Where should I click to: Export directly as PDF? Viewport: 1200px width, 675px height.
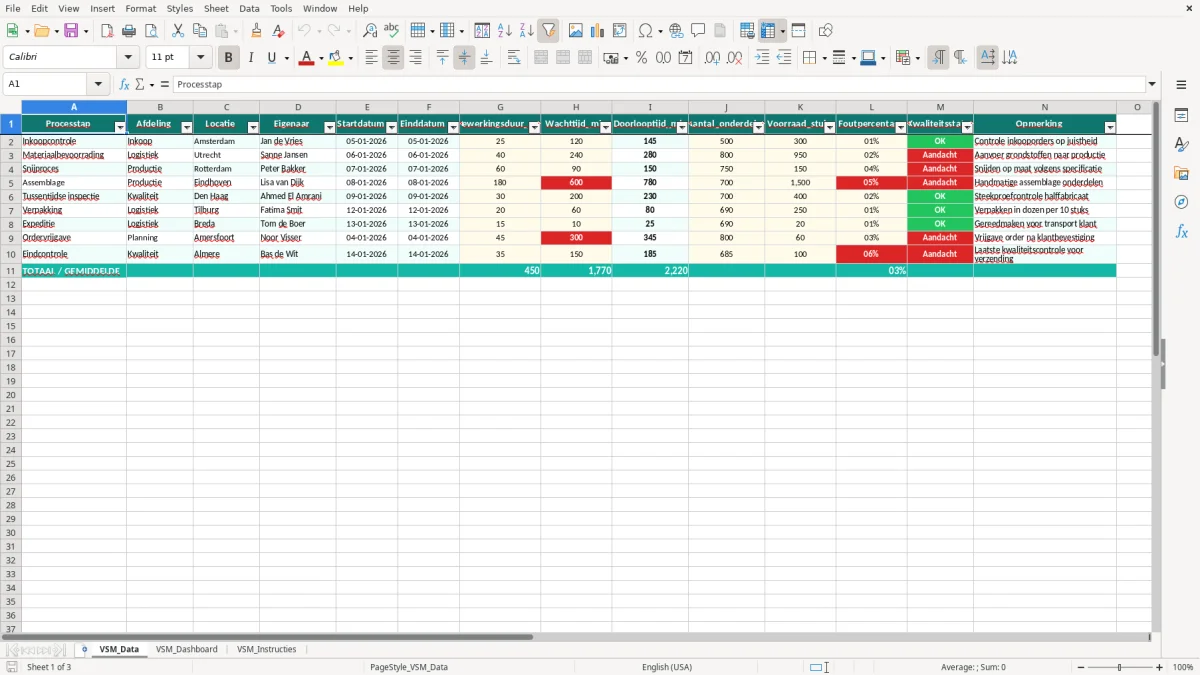click(107, 31)
